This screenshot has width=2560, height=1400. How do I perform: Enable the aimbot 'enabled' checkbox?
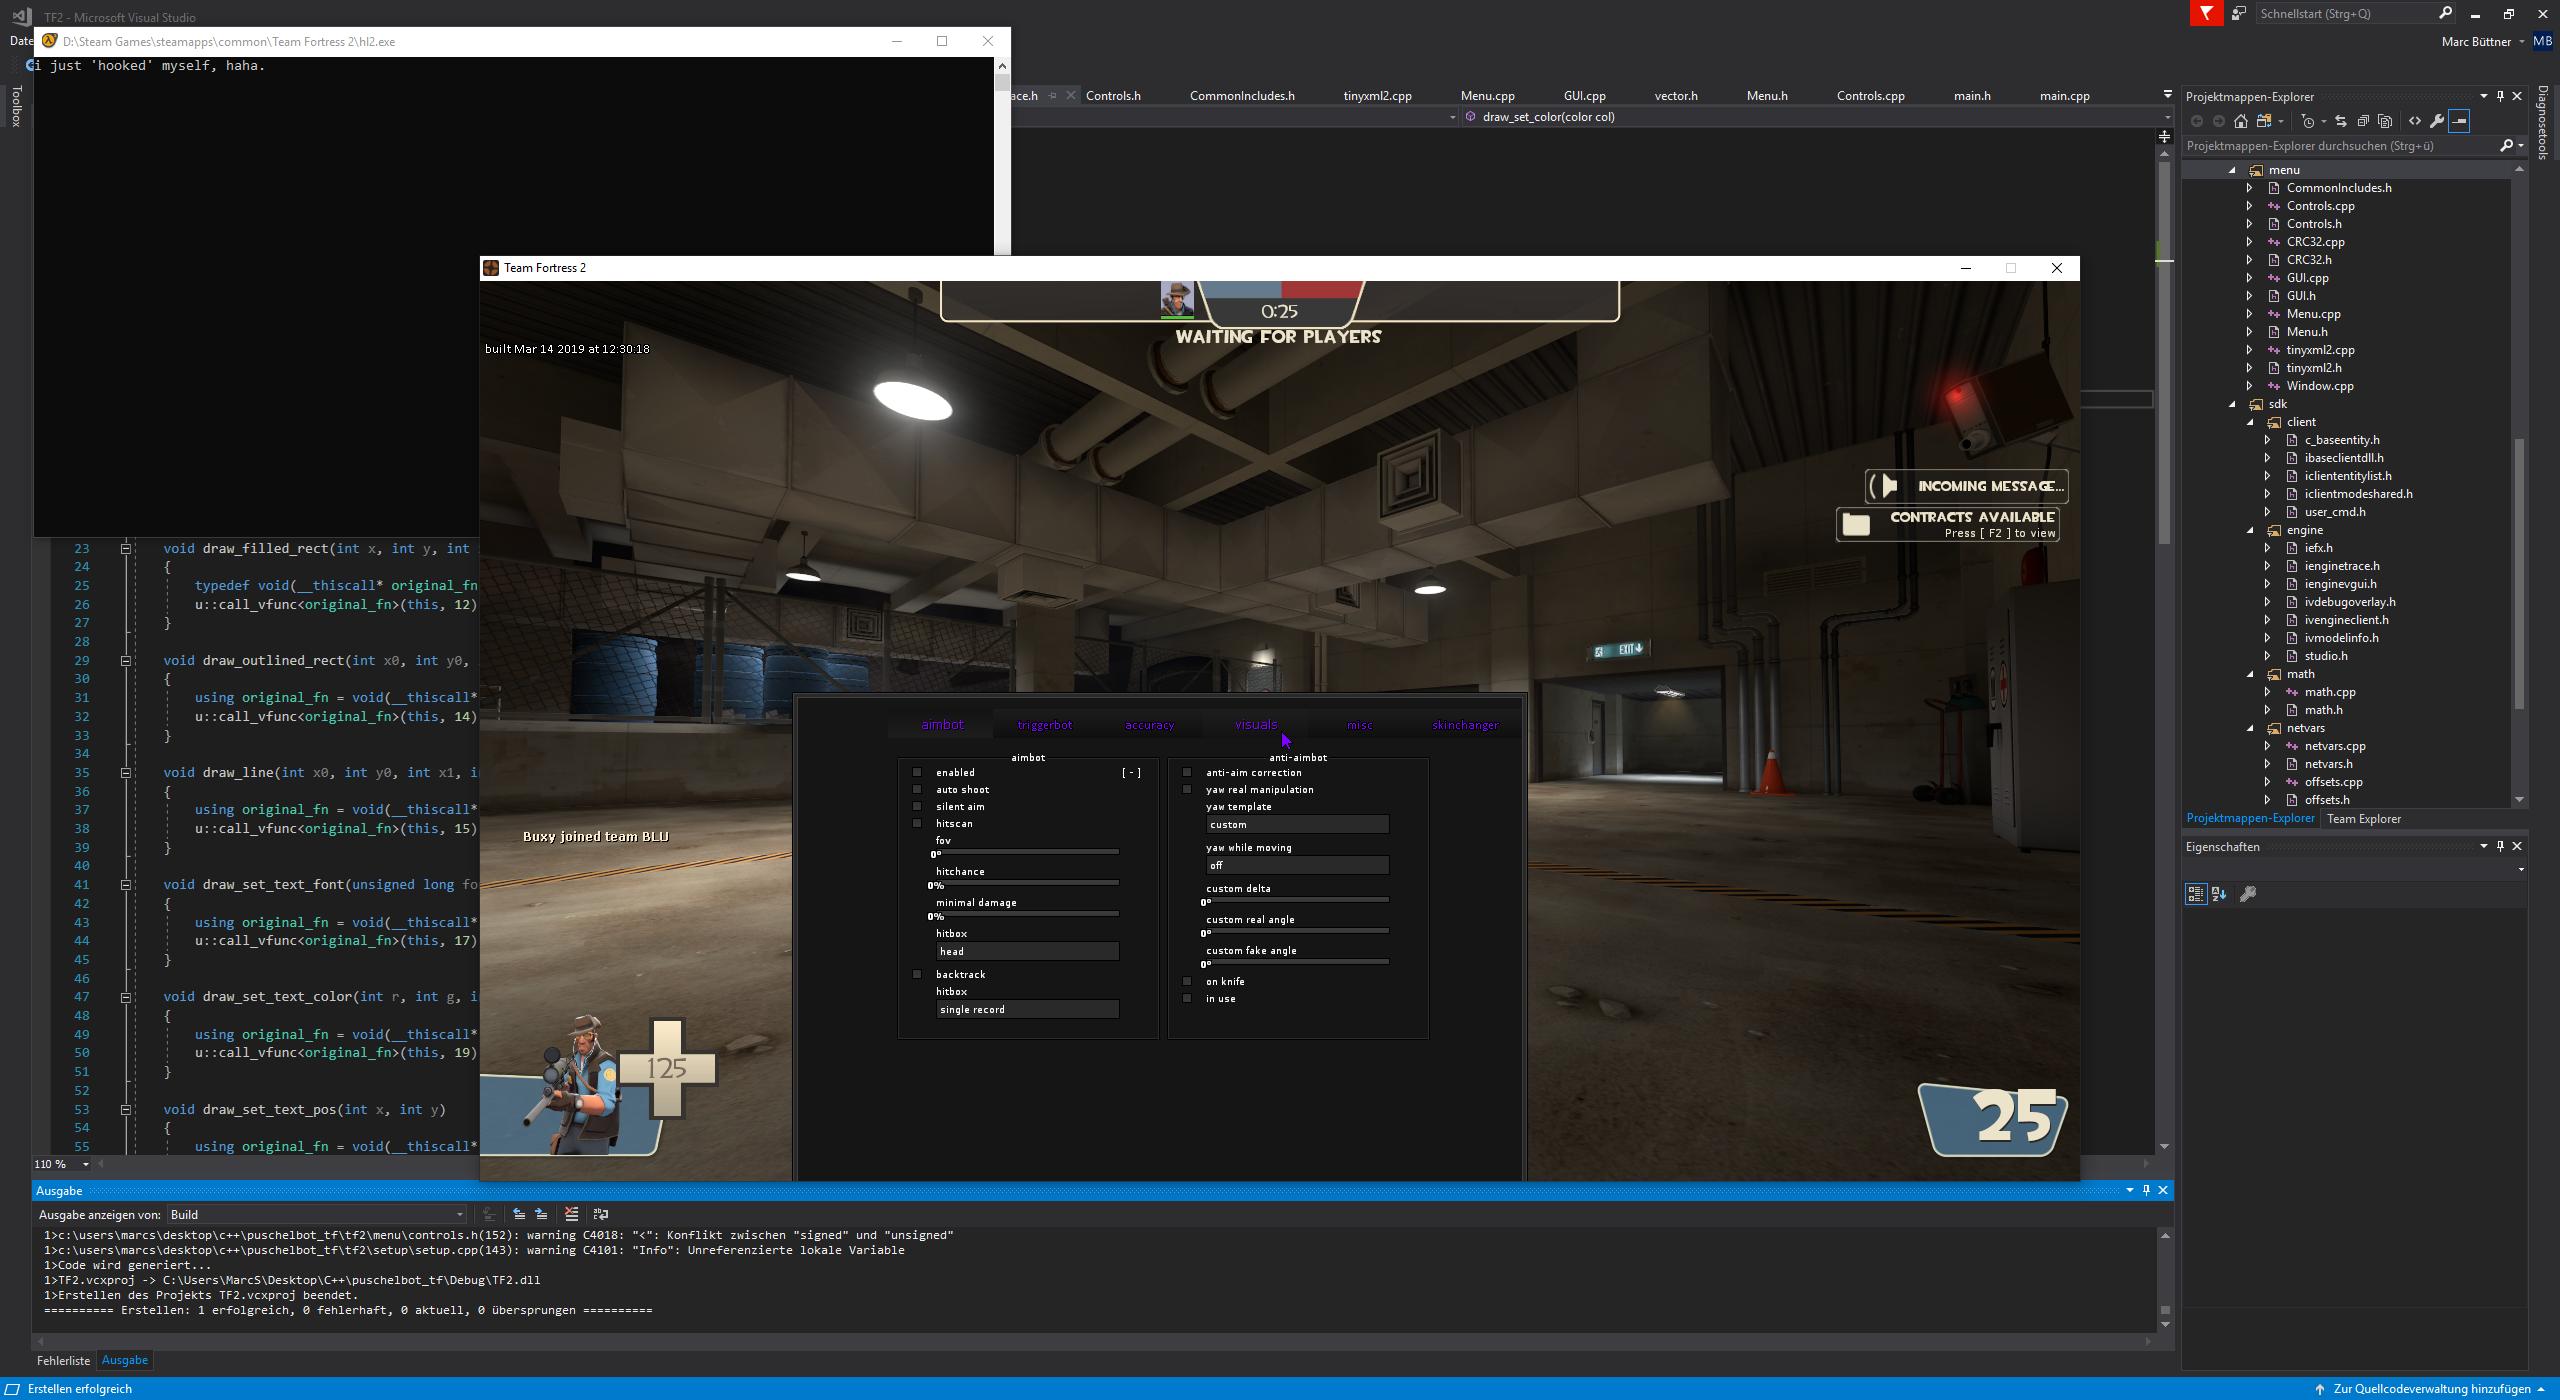tap(918, 772)
